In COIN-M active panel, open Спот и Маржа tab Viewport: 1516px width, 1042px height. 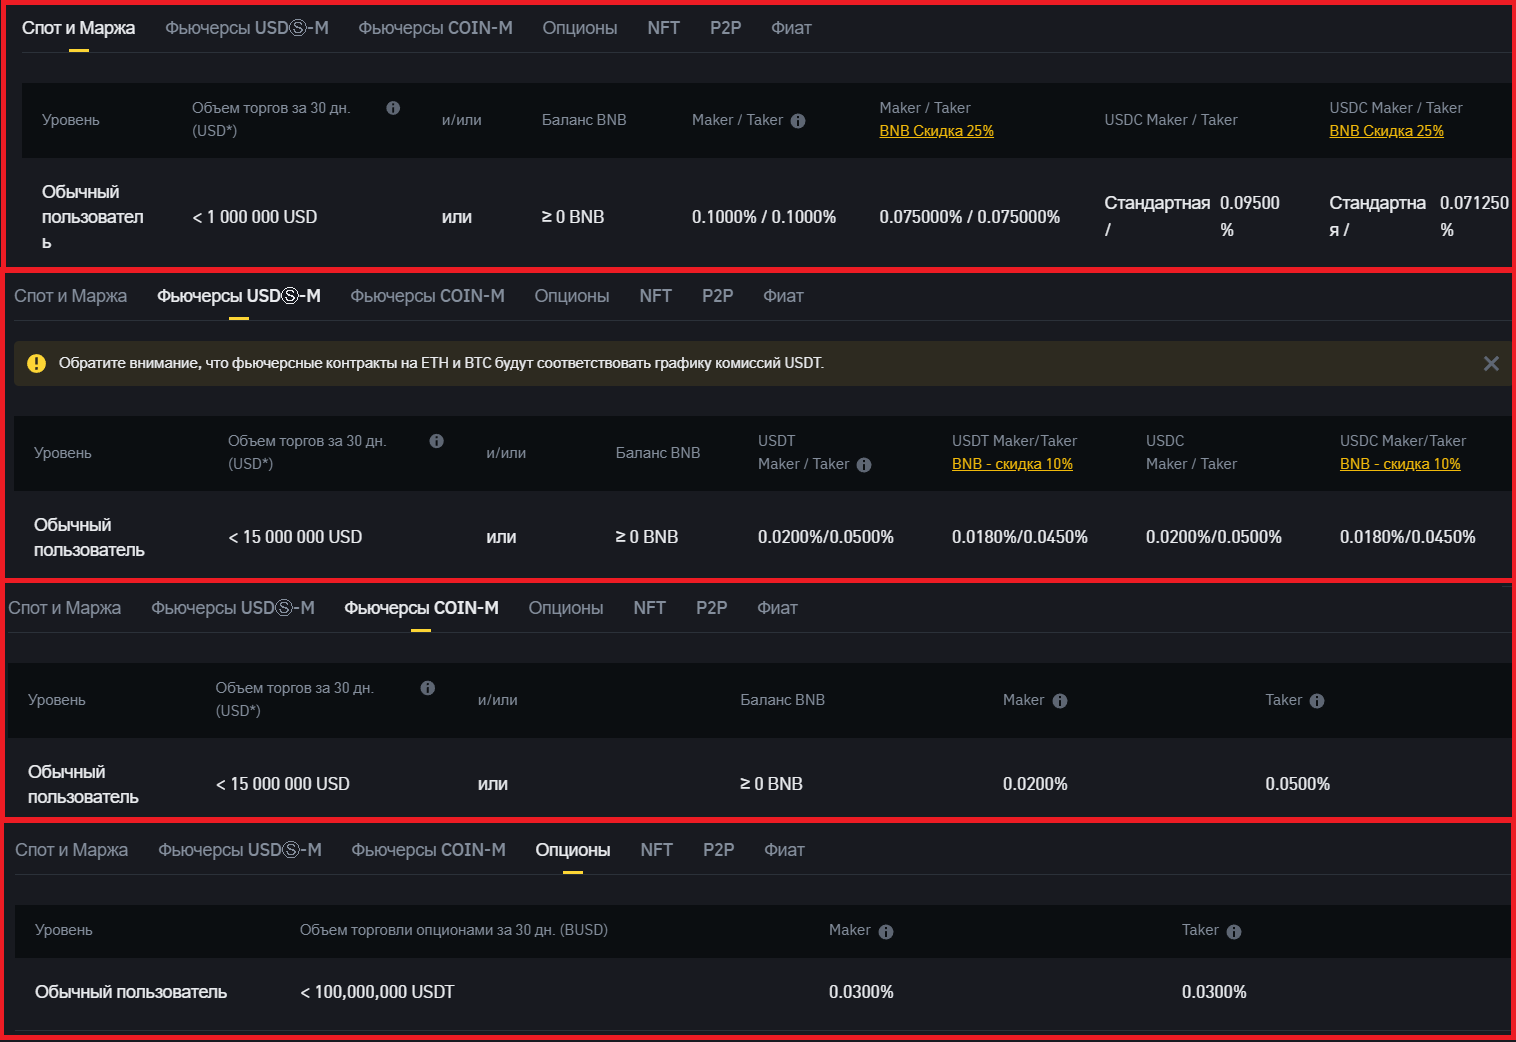point(64,608)
